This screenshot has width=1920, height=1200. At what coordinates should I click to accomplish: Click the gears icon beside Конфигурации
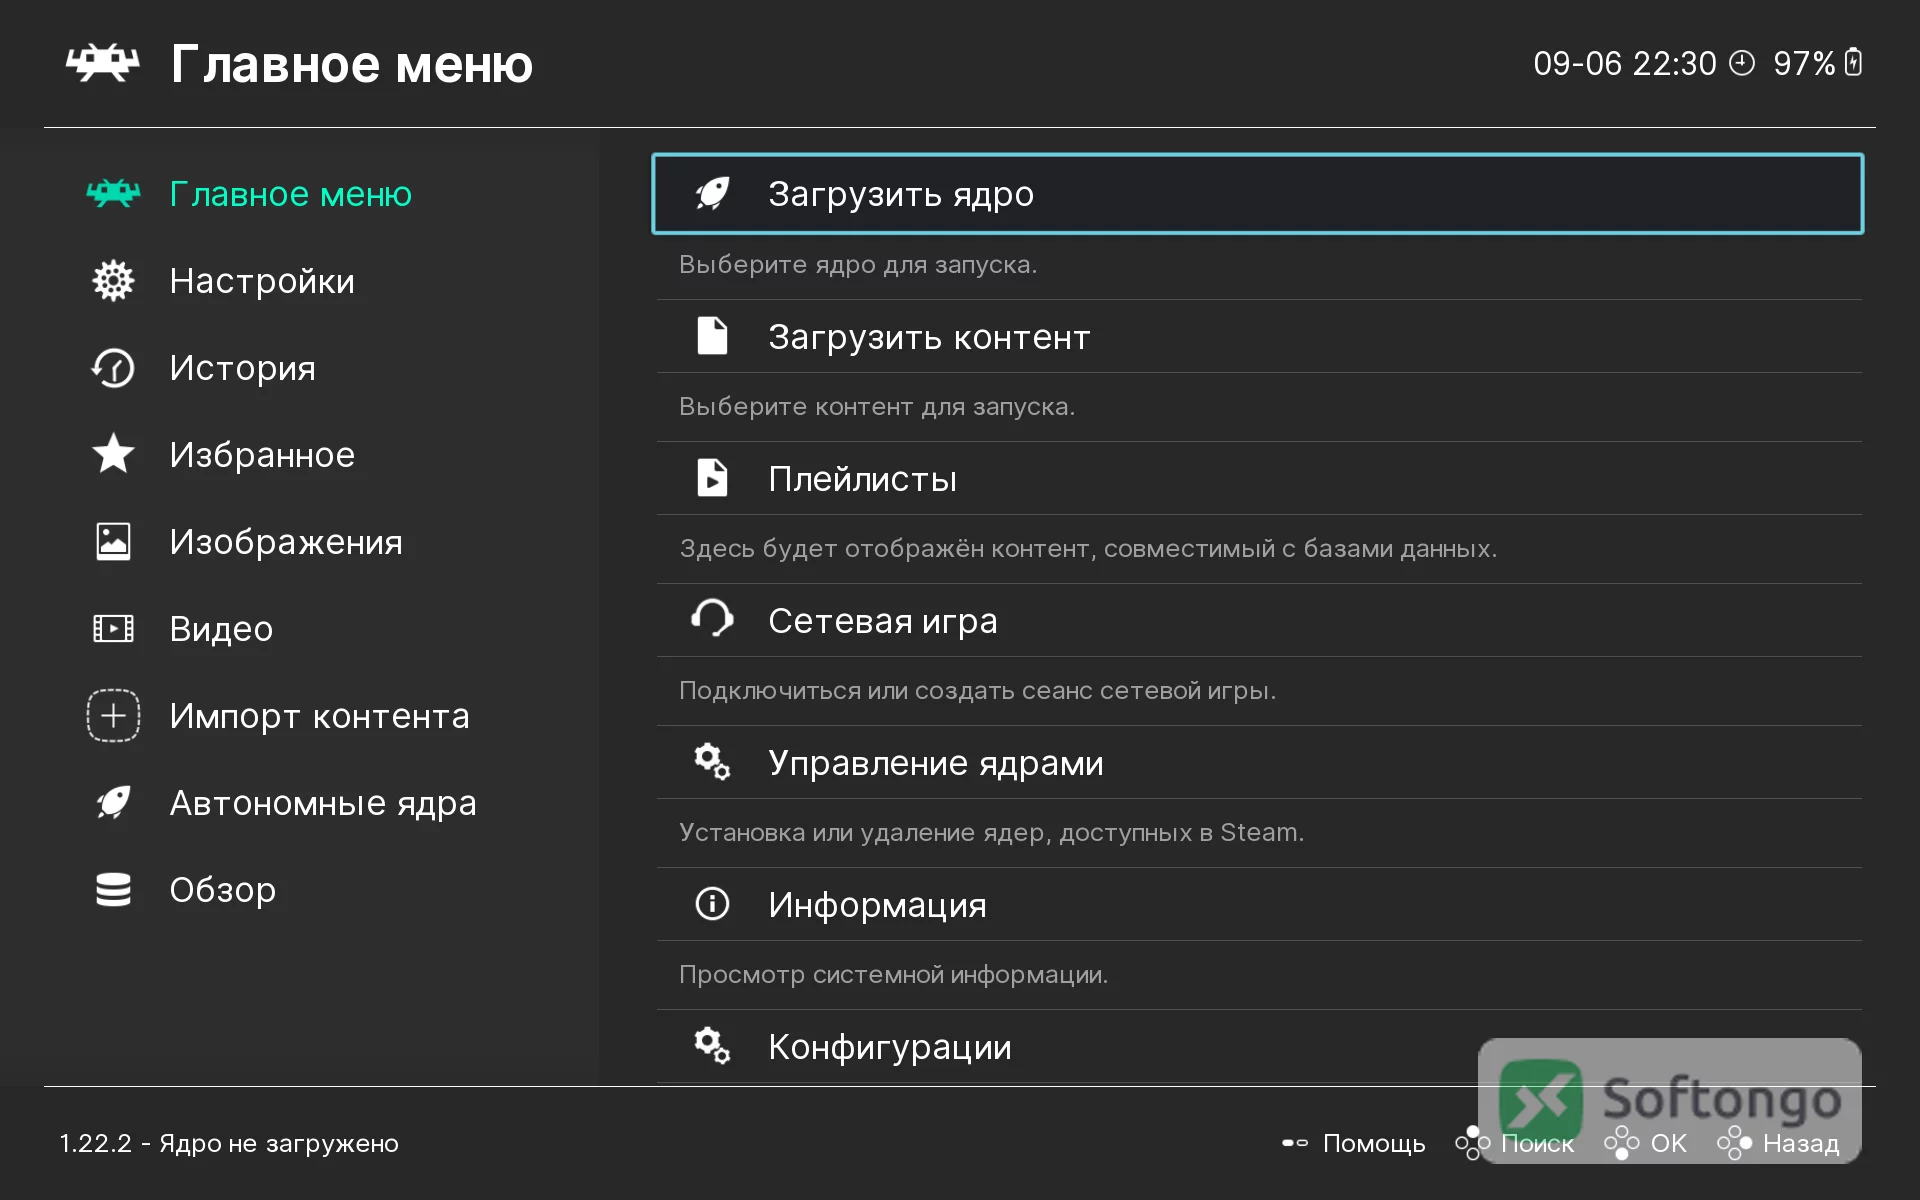click(712, 1046)
